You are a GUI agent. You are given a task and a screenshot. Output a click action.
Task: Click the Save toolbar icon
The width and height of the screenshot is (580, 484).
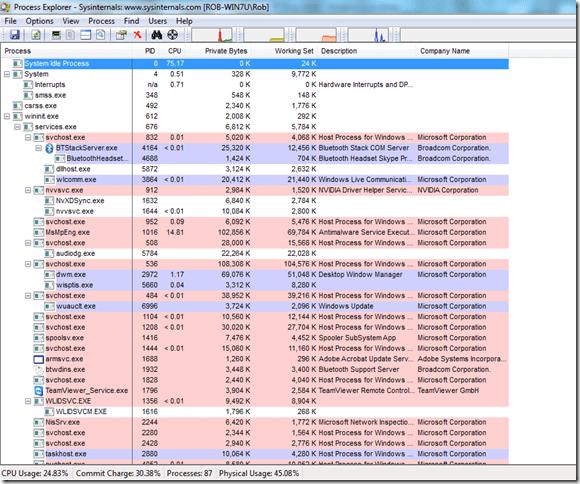[14, 35]
